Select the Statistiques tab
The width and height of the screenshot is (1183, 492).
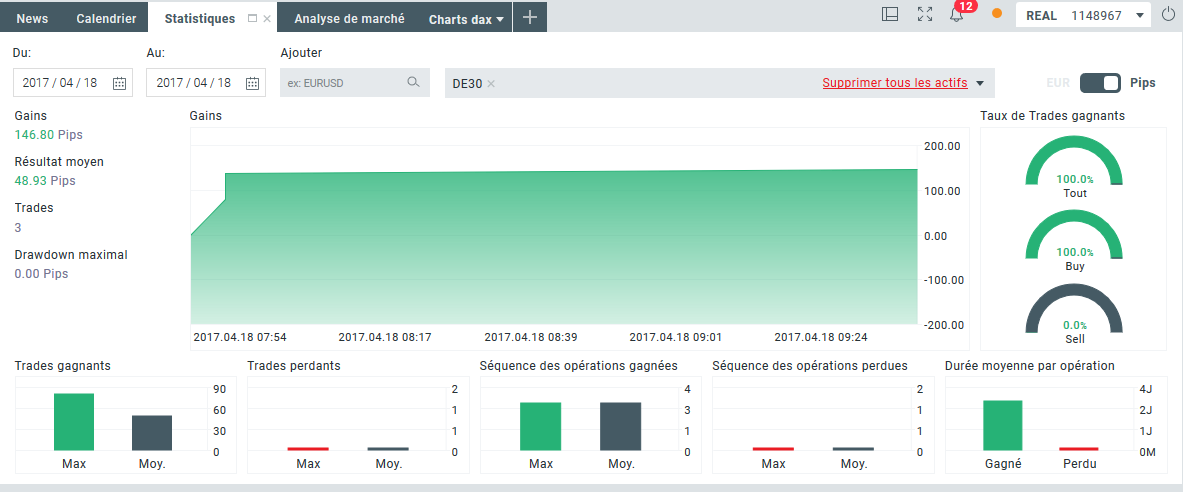point(199,19)
